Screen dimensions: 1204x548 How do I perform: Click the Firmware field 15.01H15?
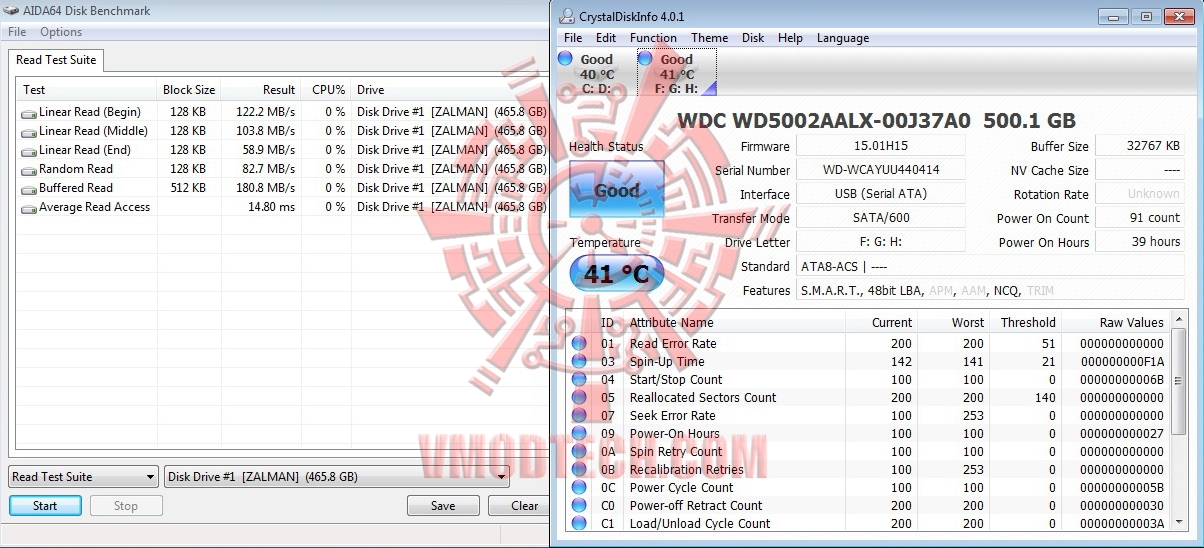coord(880,146)
